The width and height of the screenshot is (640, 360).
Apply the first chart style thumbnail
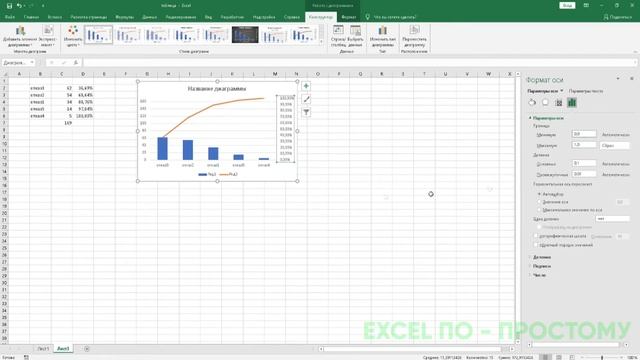pos(98,35)
